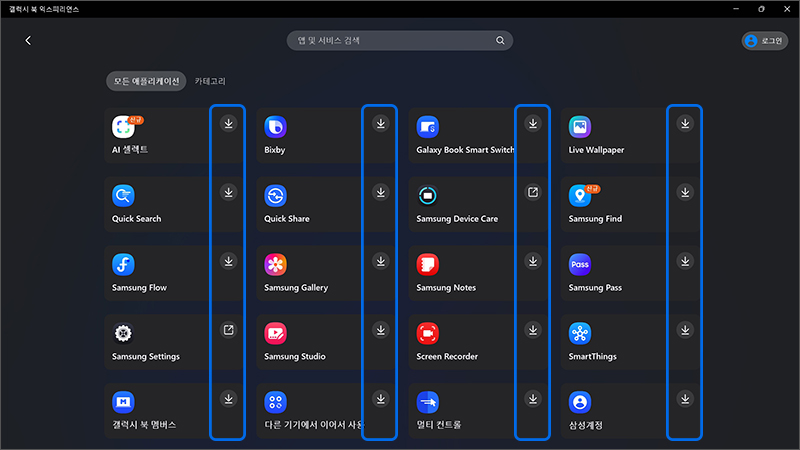Viewport: 800px width, 450px height.
Task: Click the Screen Recorder download icon
Action: coord(533,329)
